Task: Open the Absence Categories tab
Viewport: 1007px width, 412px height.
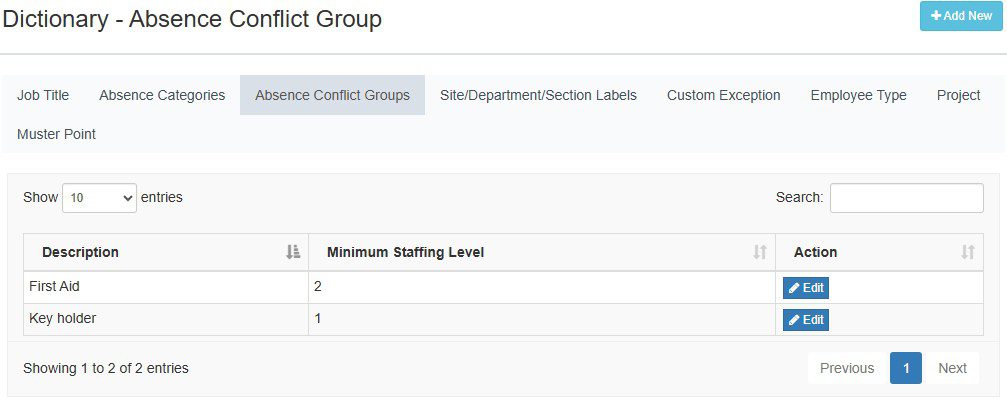Action: pos(162,95)
